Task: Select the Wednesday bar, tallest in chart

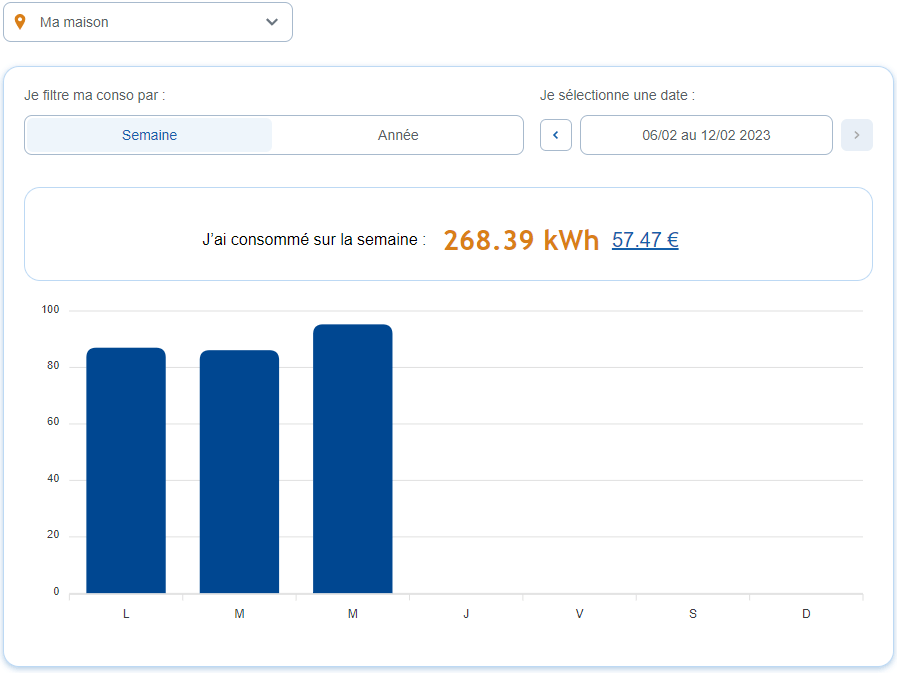Action: [x=352, y=459]
